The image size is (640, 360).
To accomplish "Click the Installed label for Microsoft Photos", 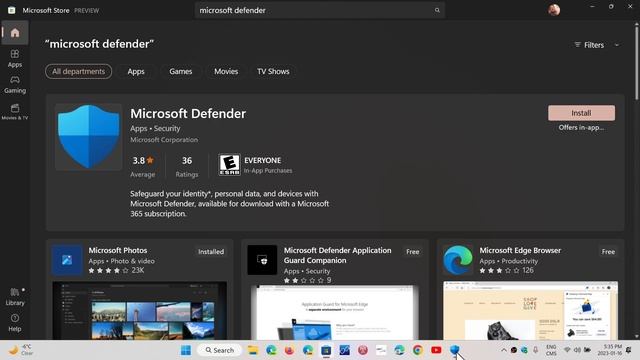I will 211,252.
